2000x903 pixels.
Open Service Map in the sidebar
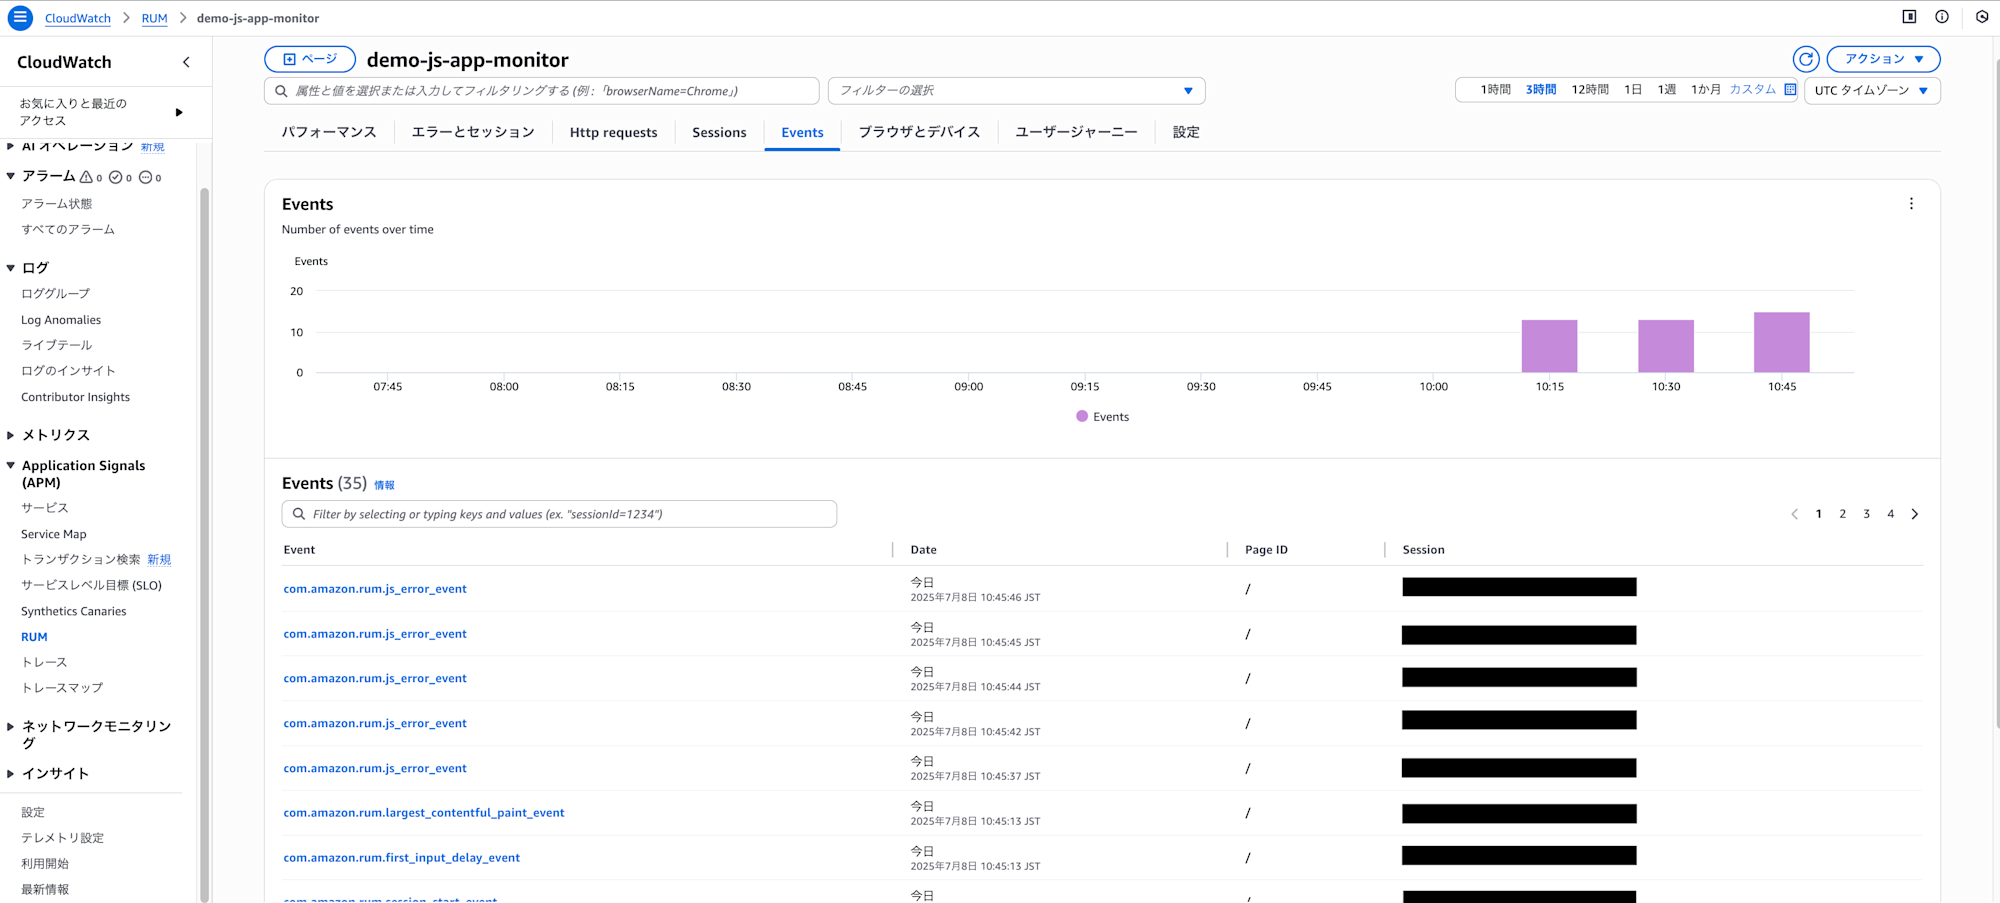pyautogui.click(x=54, y=534)
